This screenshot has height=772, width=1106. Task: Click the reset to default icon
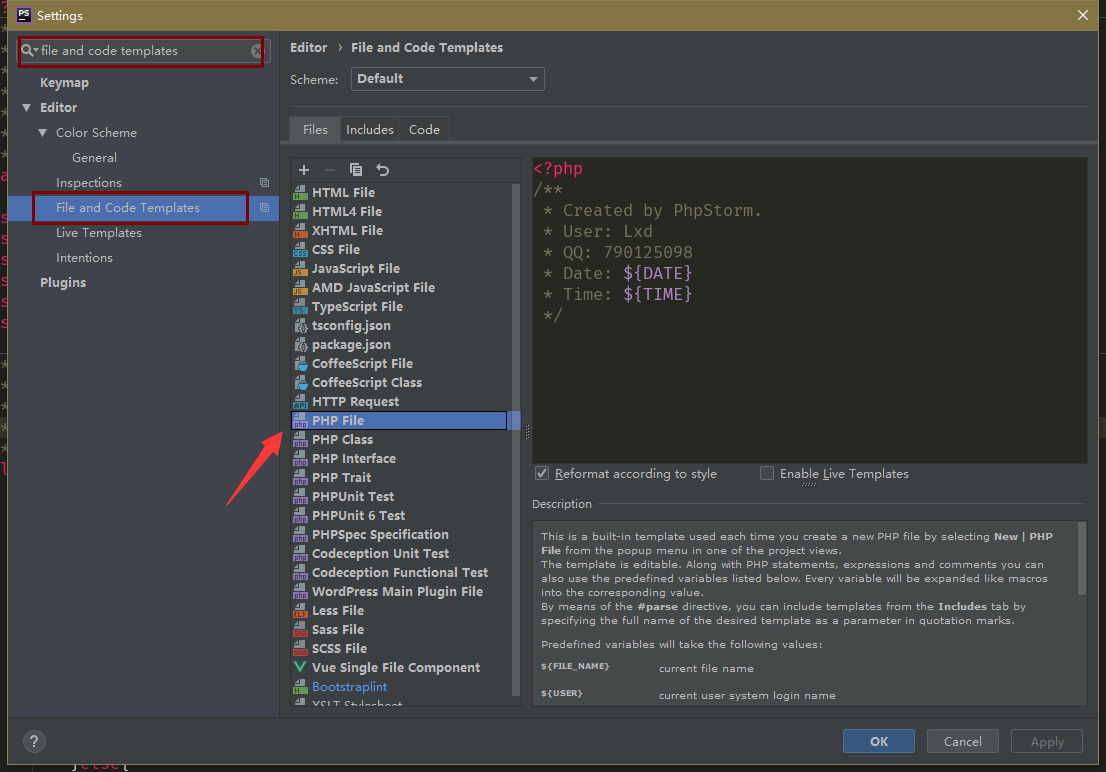tap(382, 170)
